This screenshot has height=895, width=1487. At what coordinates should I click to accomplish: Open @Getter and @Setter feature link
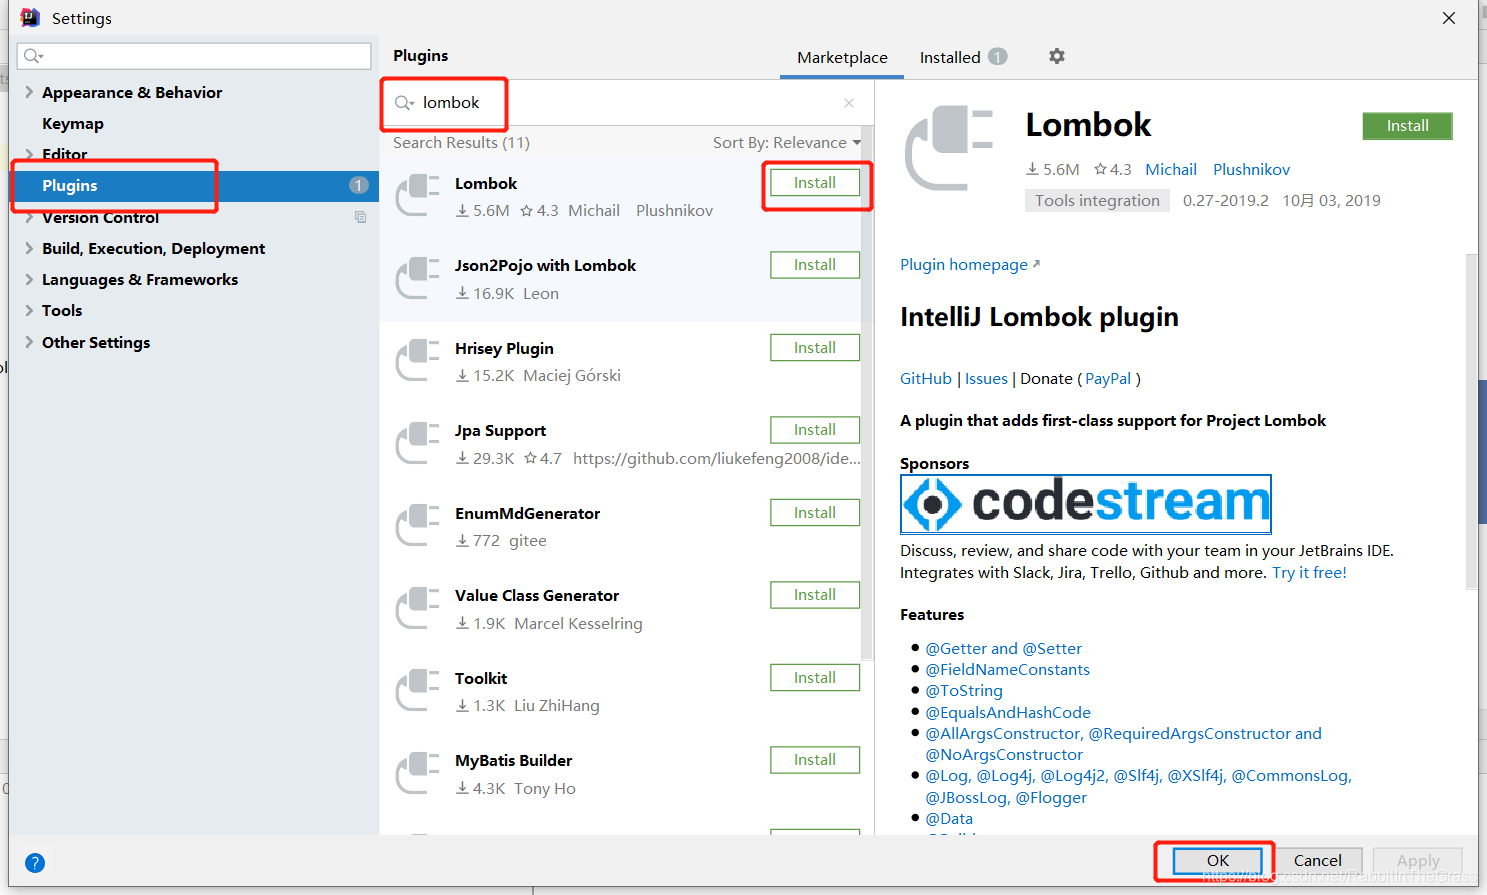1003,649
